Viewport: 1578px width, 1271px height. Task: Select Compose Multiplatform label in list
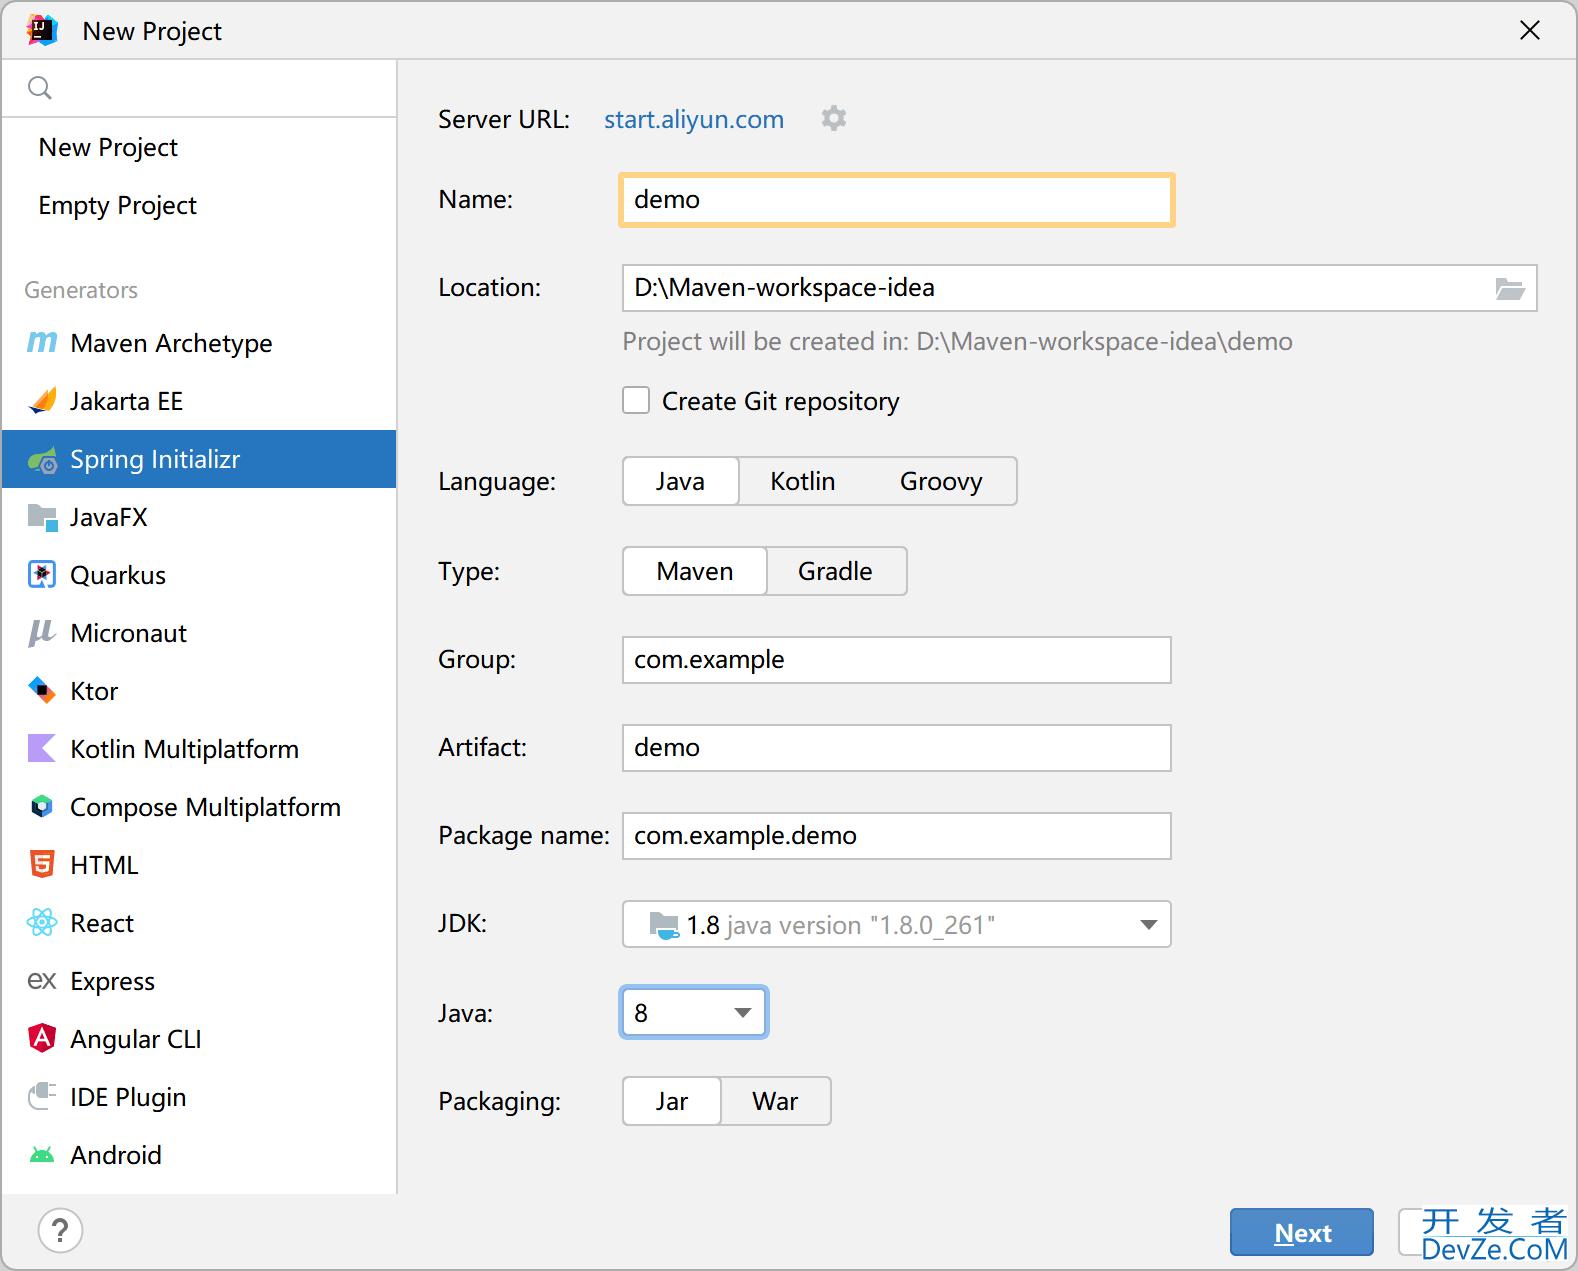tap(205, 807)
